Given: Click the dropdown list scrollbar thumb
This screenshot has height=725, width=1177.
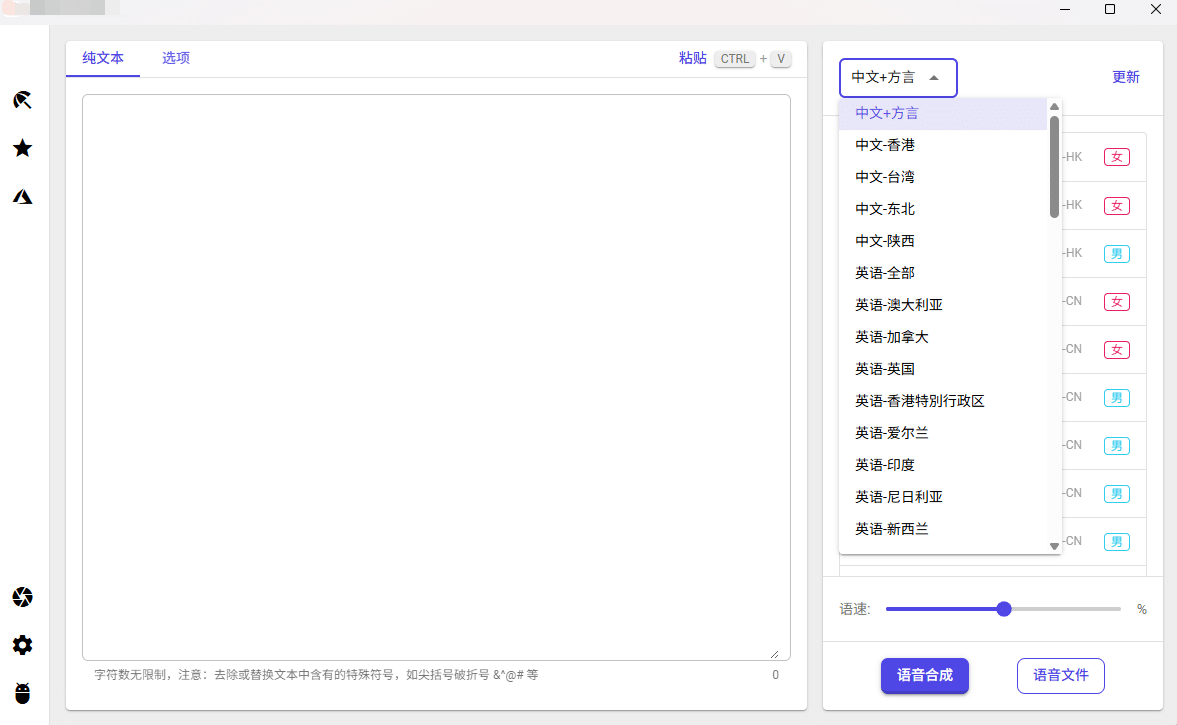Looking at the screenshot, I should (1054, 167).
